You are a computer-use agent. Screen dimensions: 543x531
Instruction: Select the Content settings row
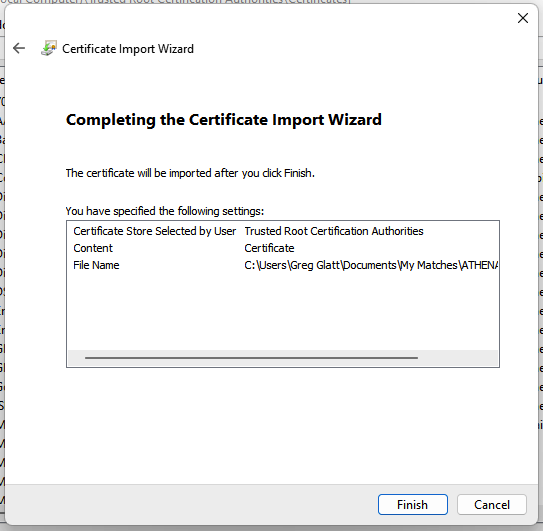(x=283, y=248)
